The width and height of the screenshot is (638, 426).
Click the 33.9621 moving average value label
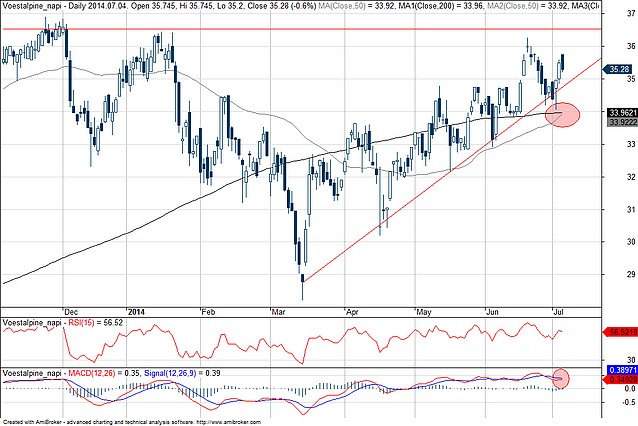pyautogui.click(x=623, y=113)
